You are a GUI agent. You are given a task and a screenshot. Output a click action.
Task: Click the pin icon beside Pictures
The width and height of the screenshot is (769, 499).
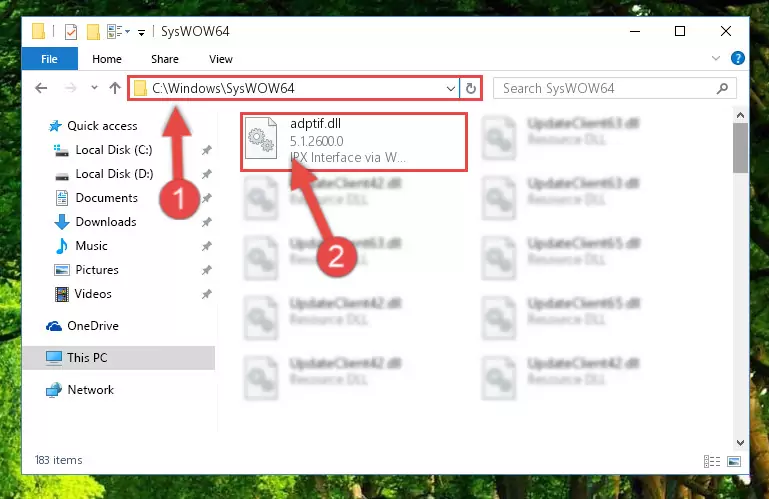pos(206,270)
